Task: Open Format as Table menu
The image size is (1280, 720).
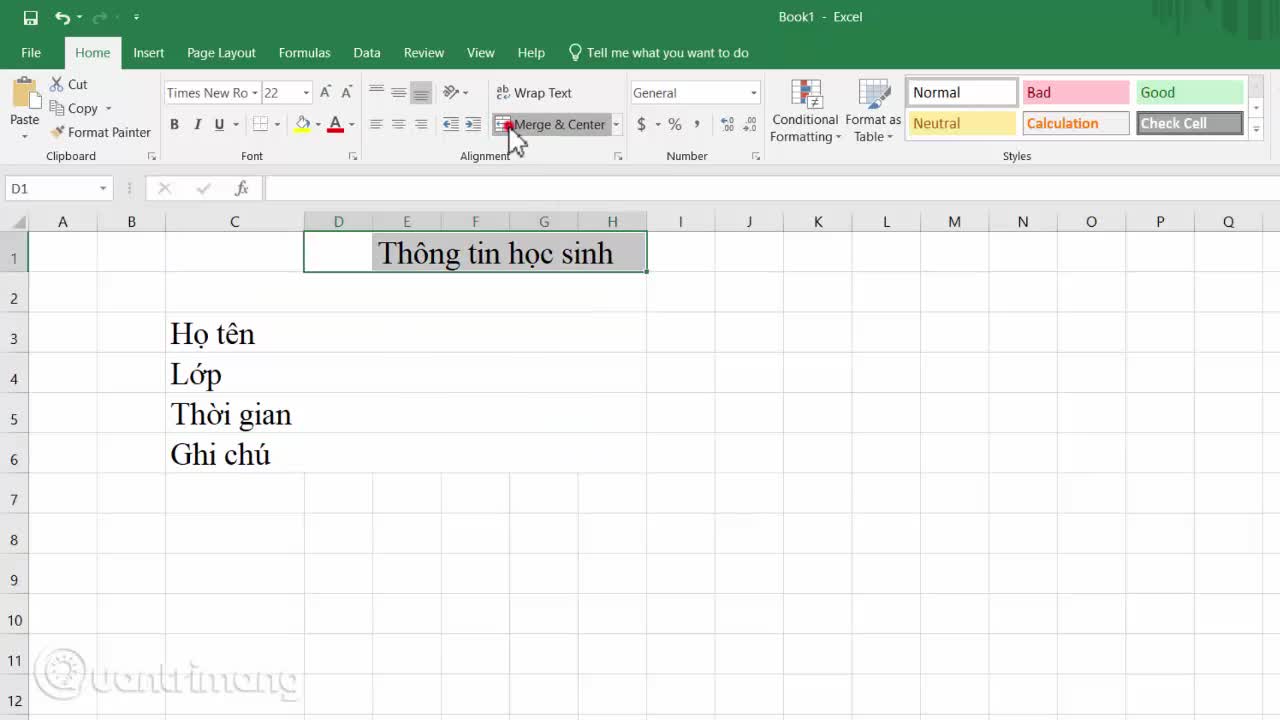Action: [873, 111]
